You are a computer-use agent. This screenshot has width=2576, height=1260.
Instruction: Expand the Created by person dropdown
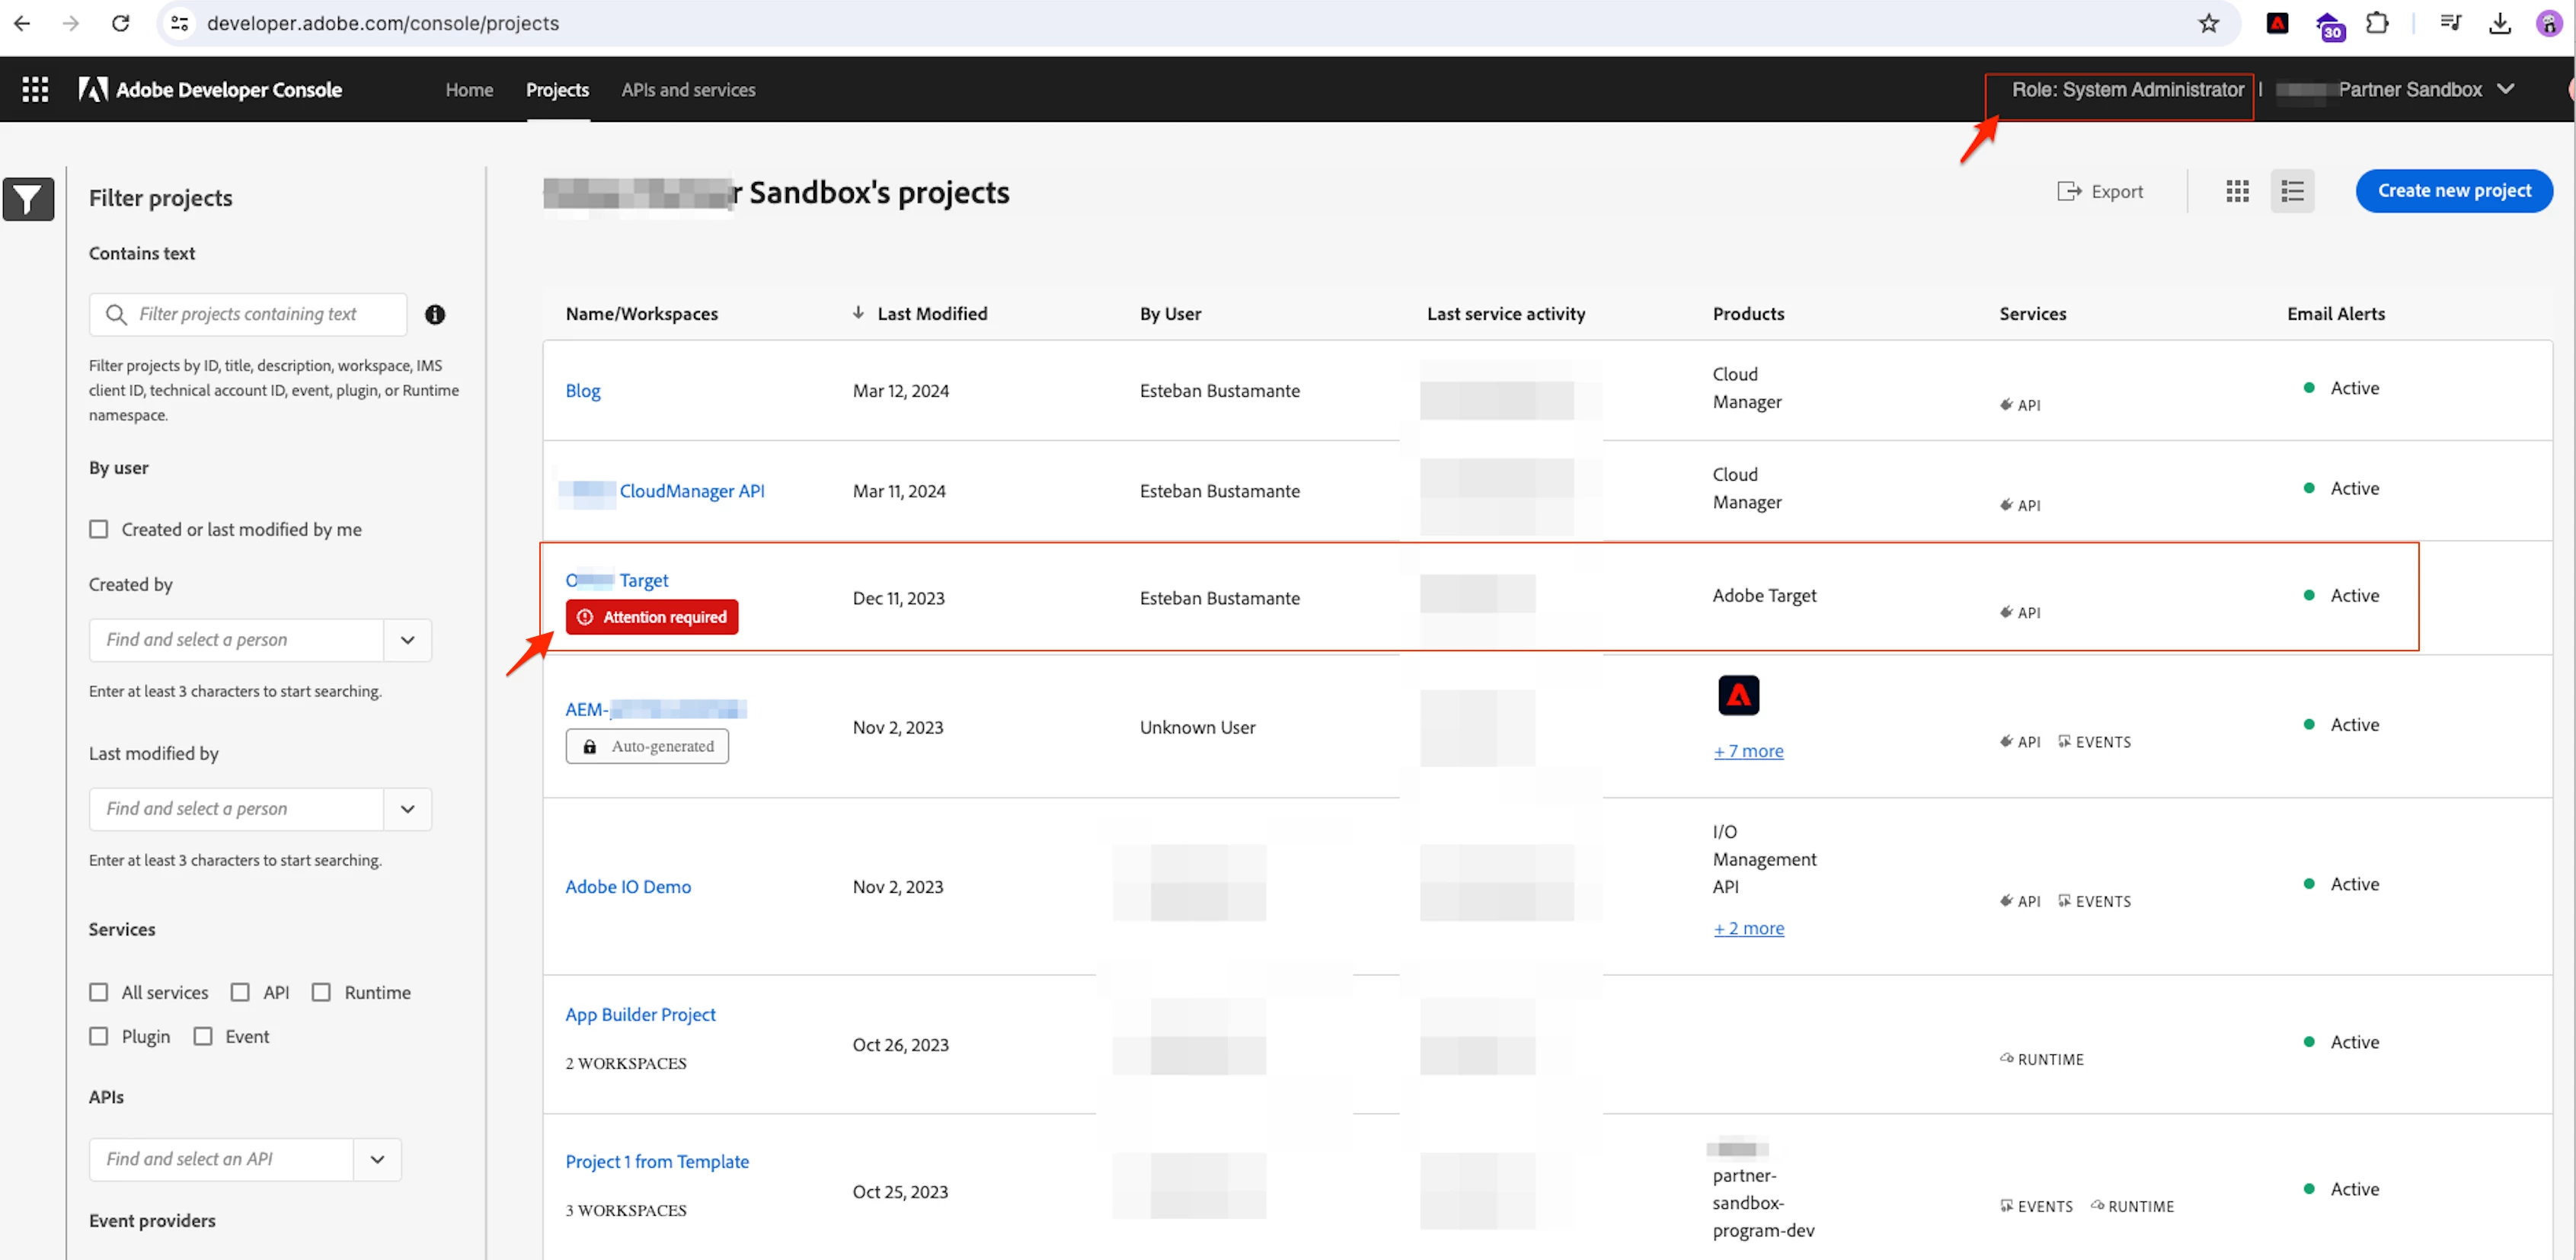click(x=407, y=640)
